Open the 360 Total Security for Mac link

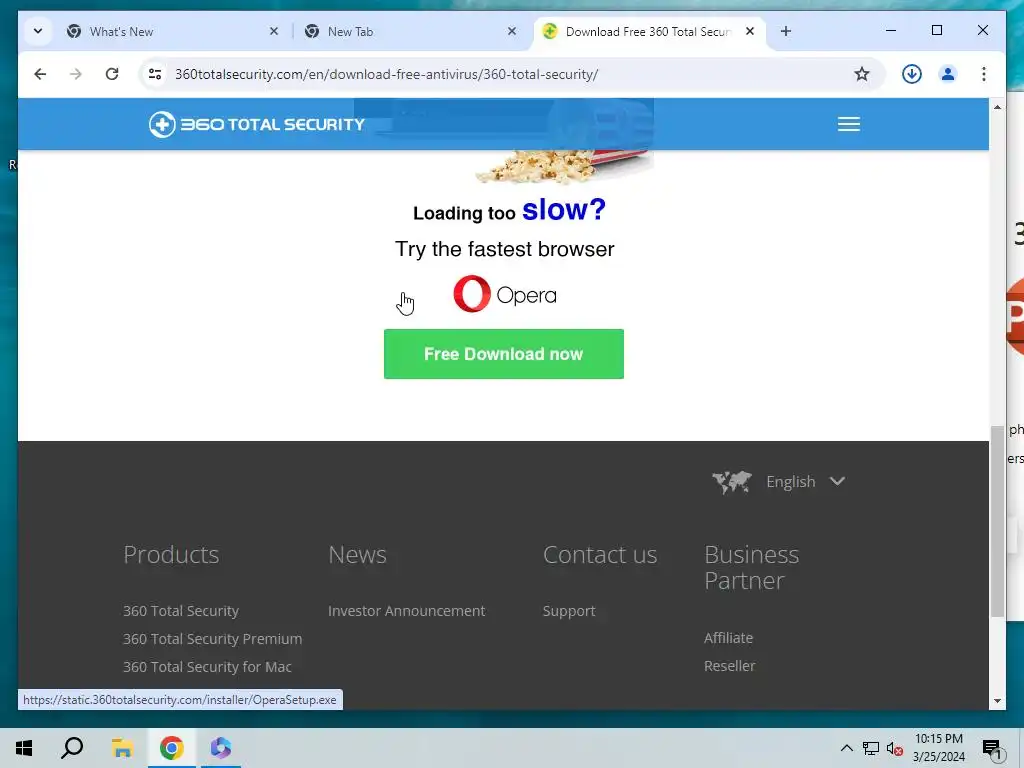207,667
